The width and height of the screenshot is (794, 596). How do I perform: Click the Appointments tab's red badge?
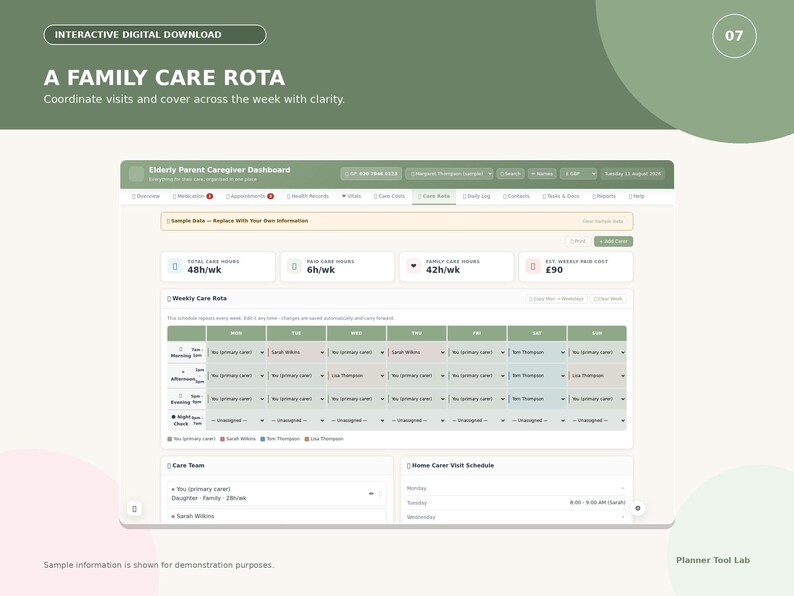pos(270,196)
